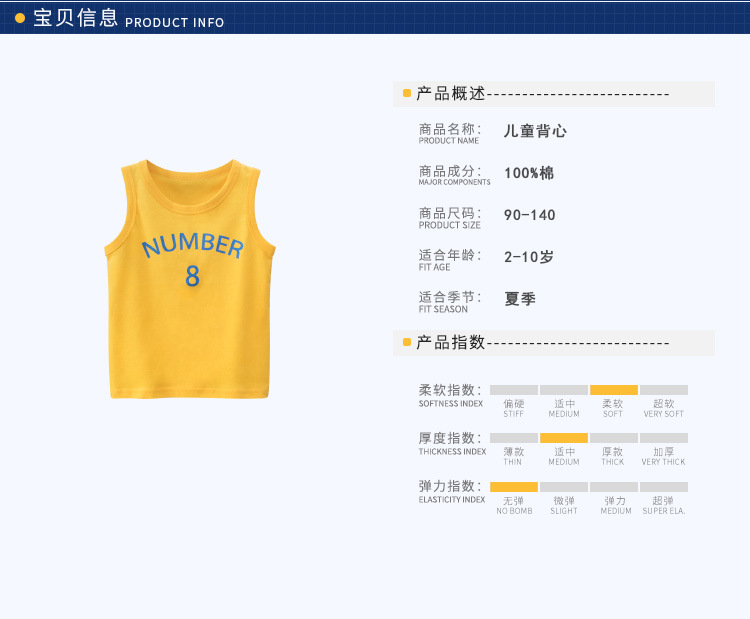
Task: Select the STIFF softness bar segment
Action: [x=514, y=390]
